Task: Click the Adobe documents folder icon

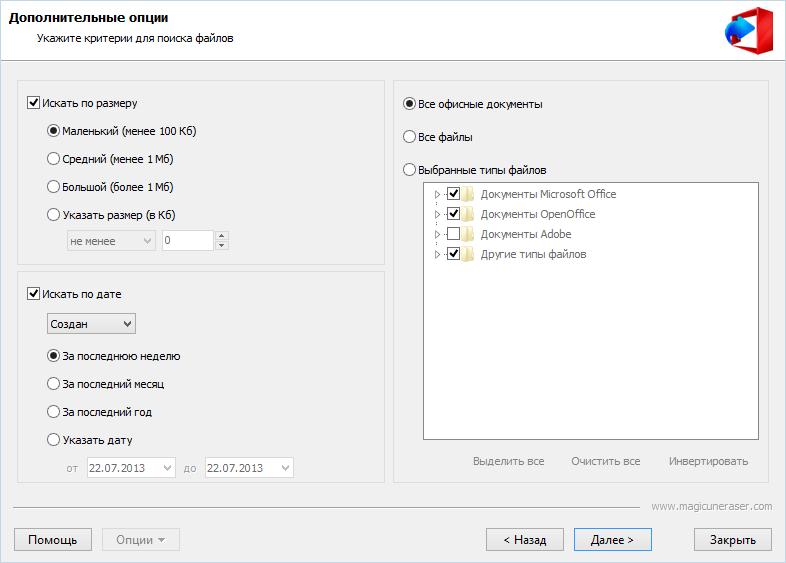Action: pos(468,234)
